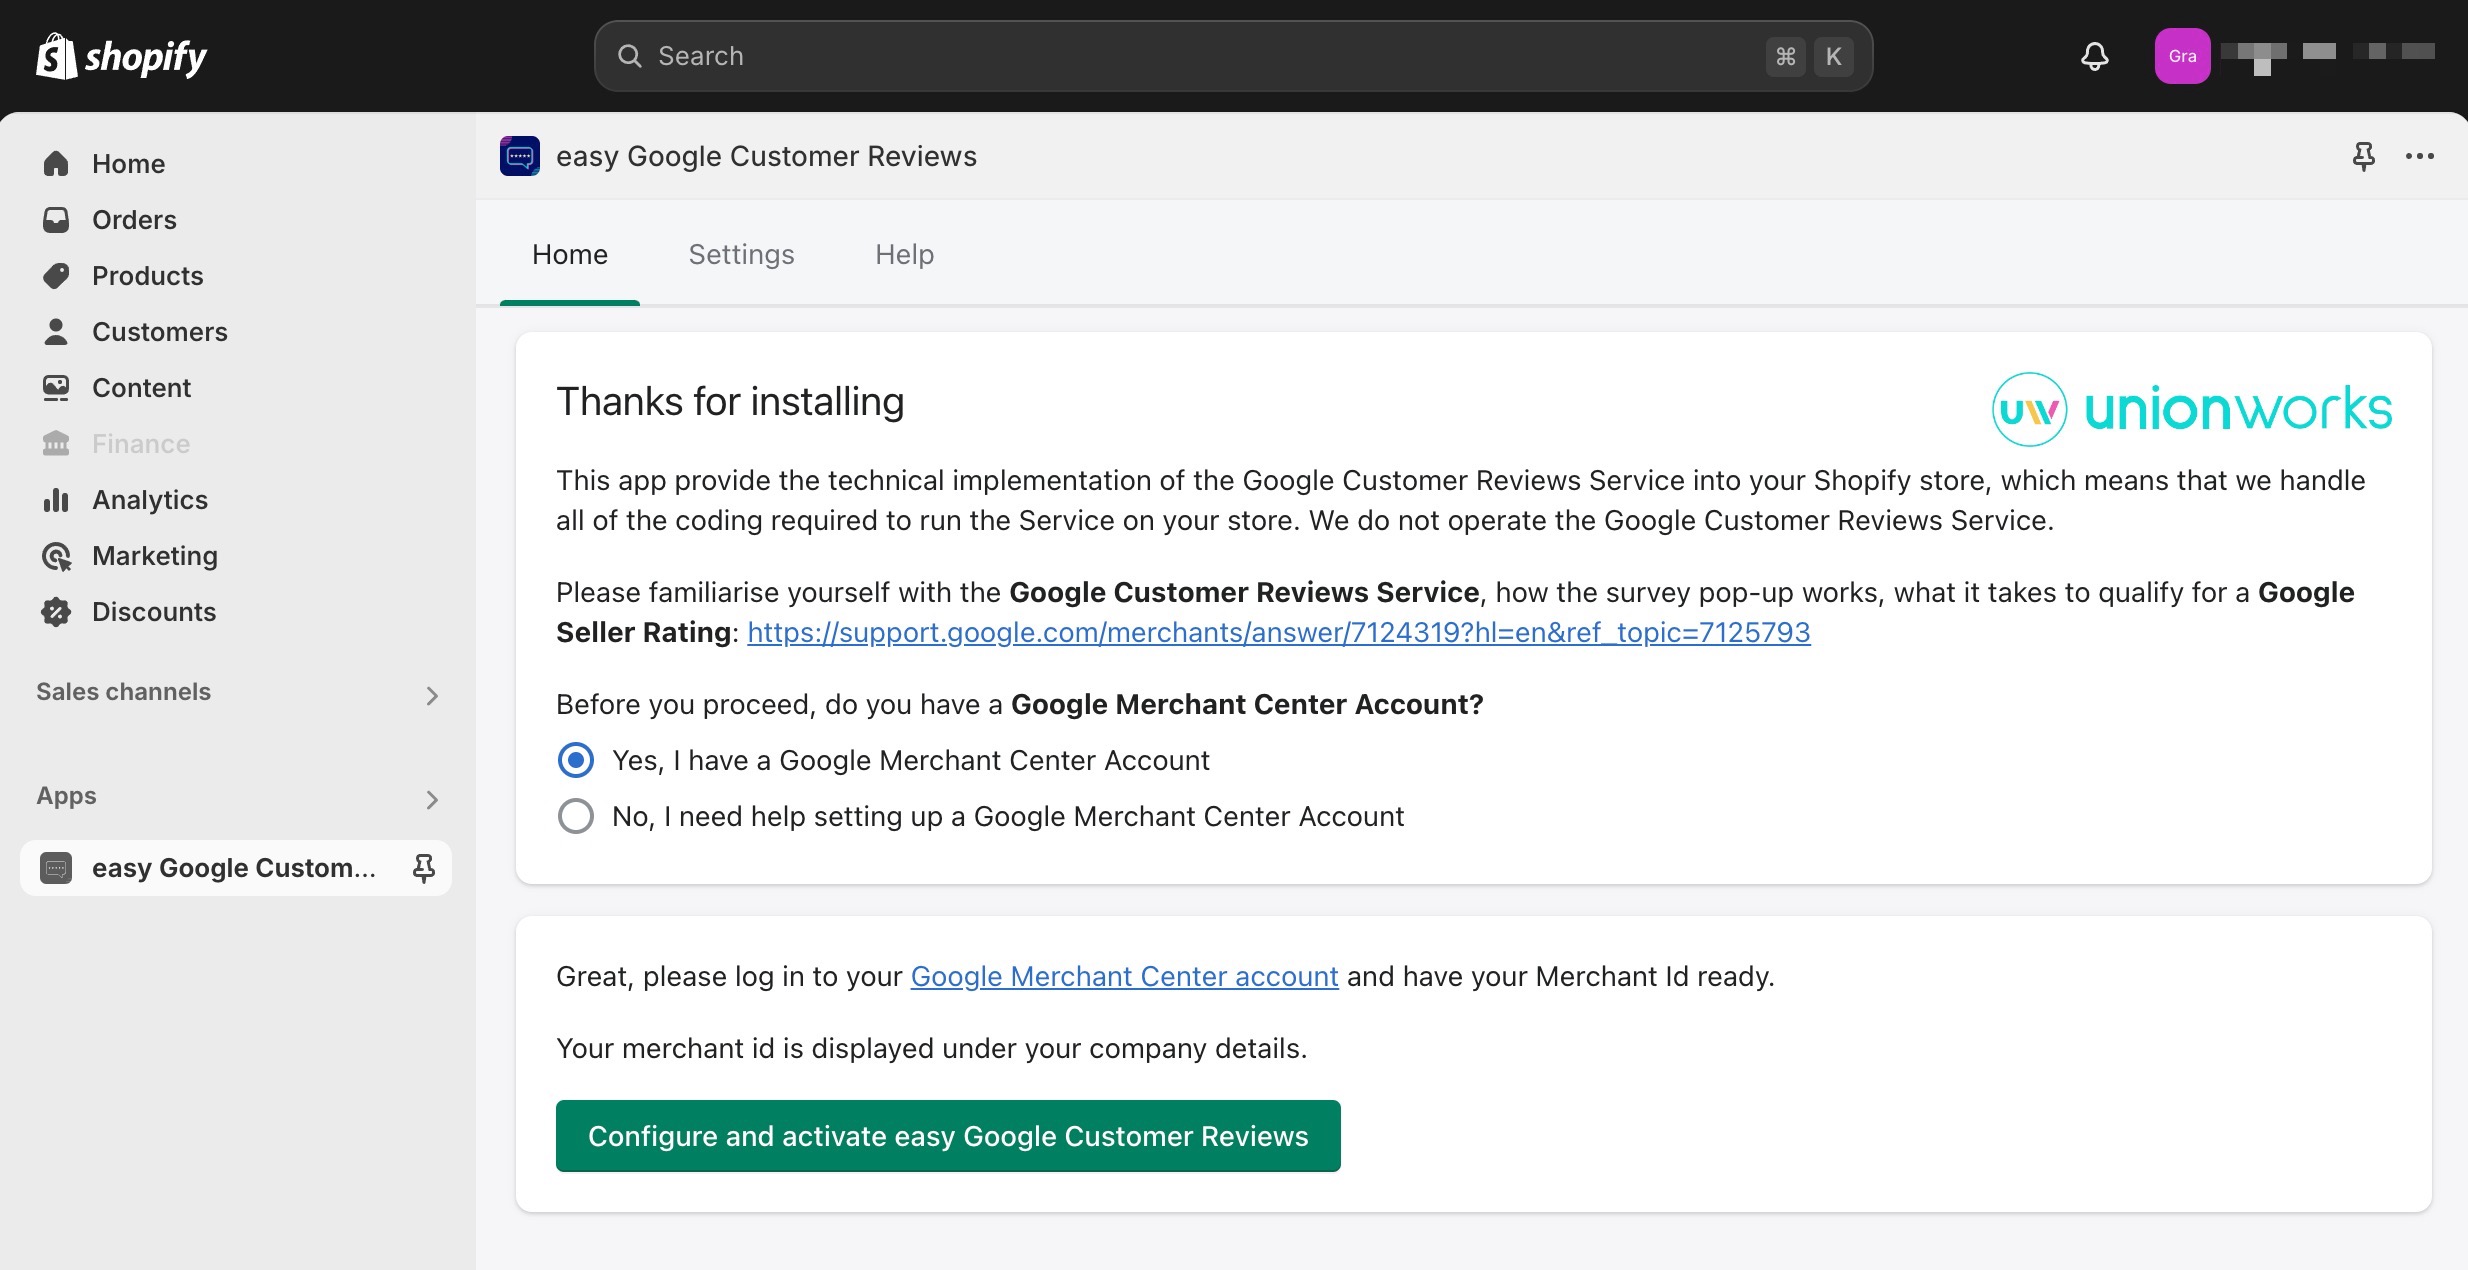The height and width of the screenshot is (1270, 2468).
Task: Navigate to the Content section
Action: coord(141,387)
